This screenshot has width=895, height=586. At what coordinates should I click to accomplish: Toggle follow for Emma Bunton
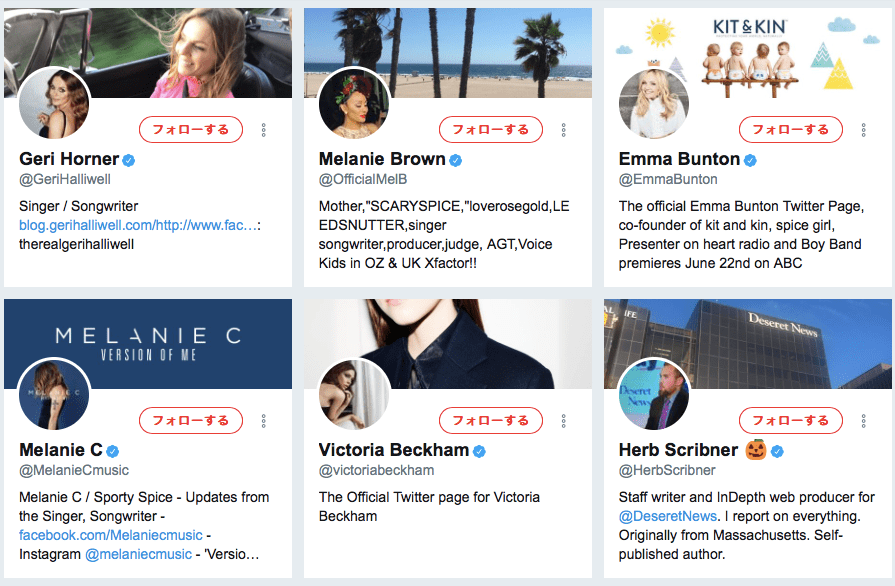pyautogui.click(x=791, y=129)
